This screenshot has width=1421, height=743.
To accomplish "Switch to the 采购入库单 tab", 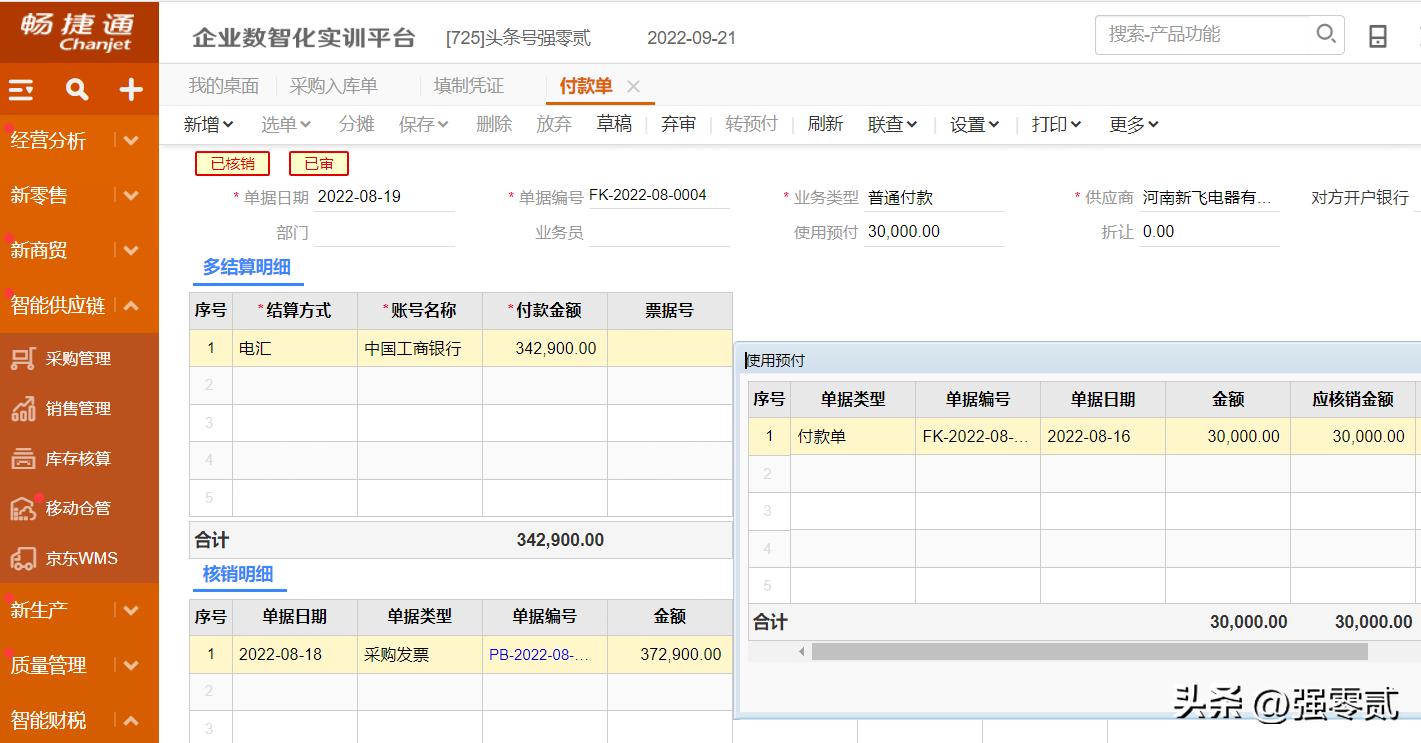I will 333,86.
